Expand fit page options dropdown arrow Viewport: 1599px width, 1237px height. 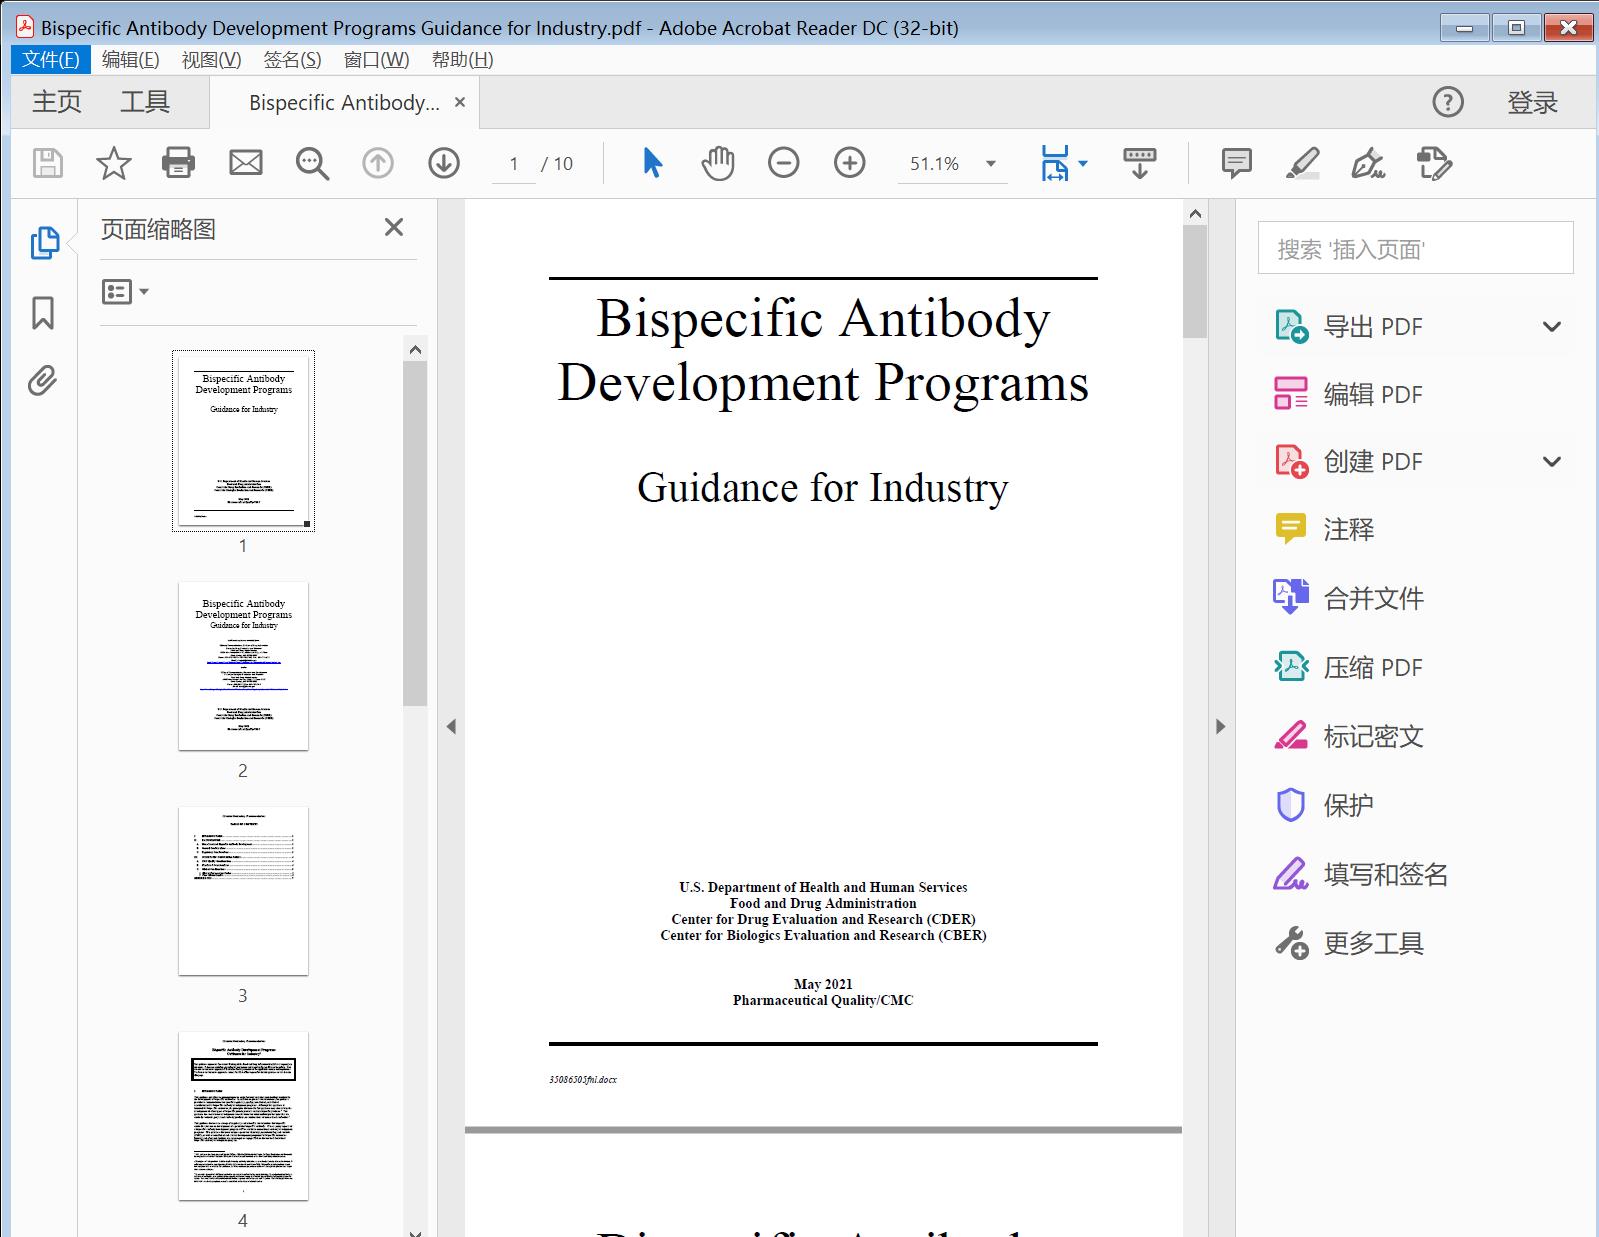(1083, 164)
